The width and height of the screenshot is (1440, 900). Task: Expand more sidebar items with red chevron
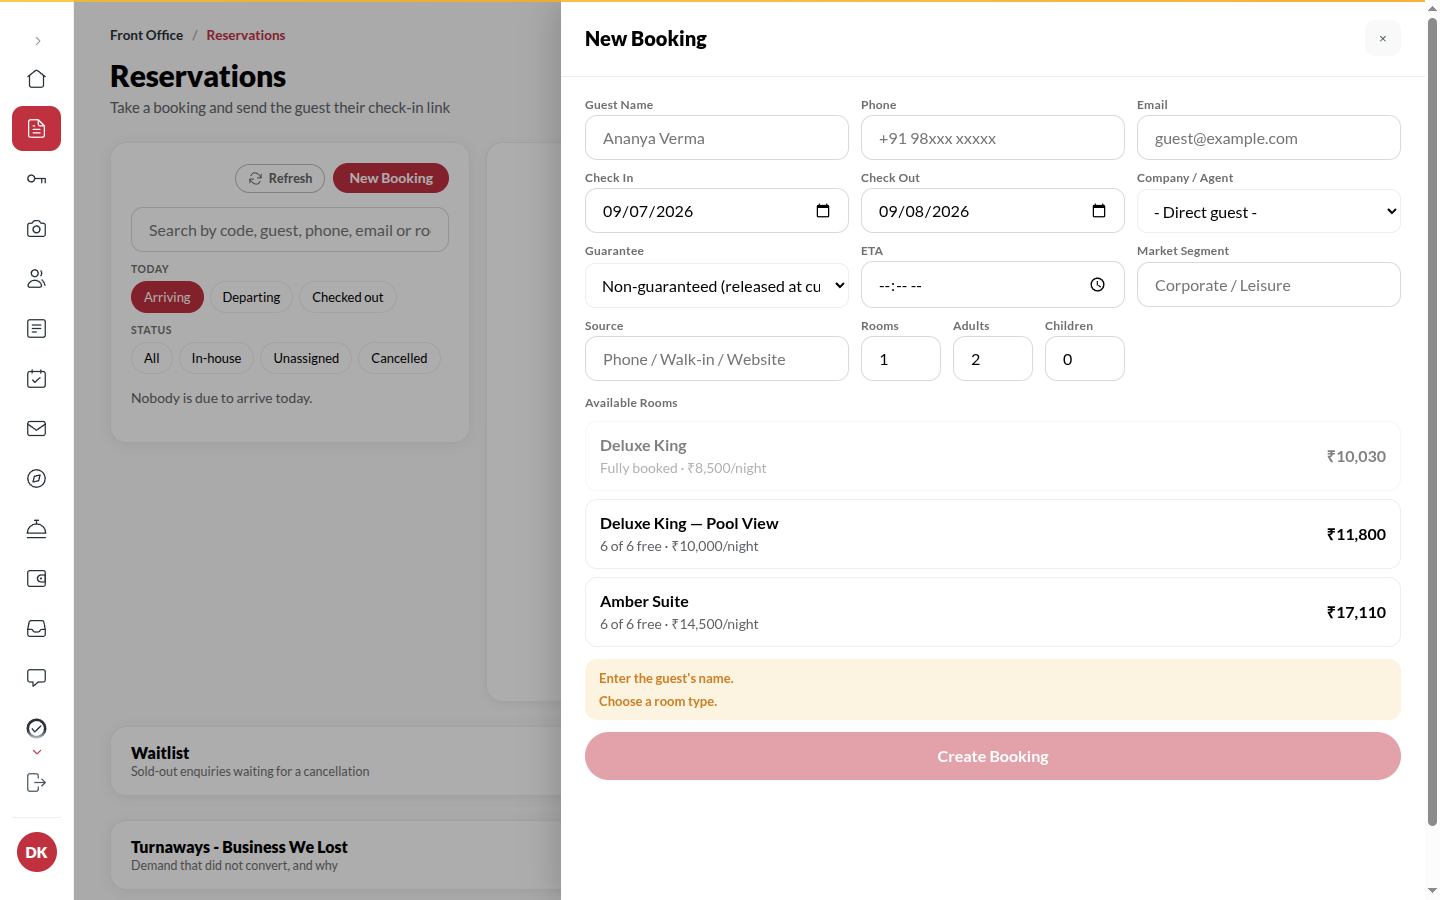37,752
